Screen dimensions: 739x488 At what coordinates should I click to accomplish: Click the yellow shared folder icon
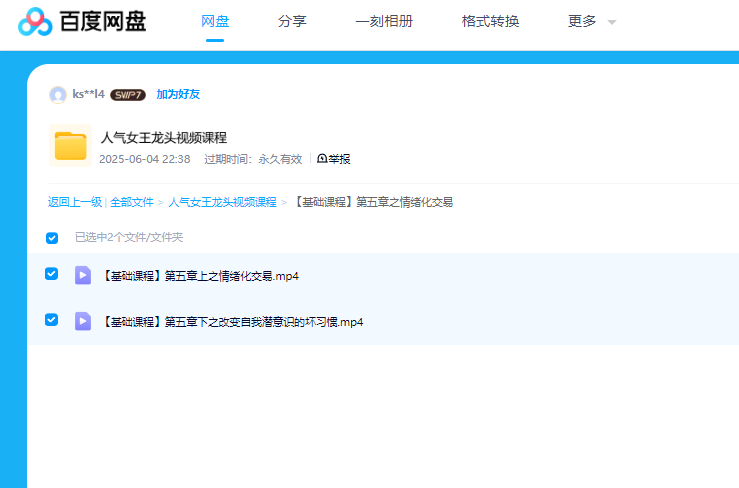70,146
